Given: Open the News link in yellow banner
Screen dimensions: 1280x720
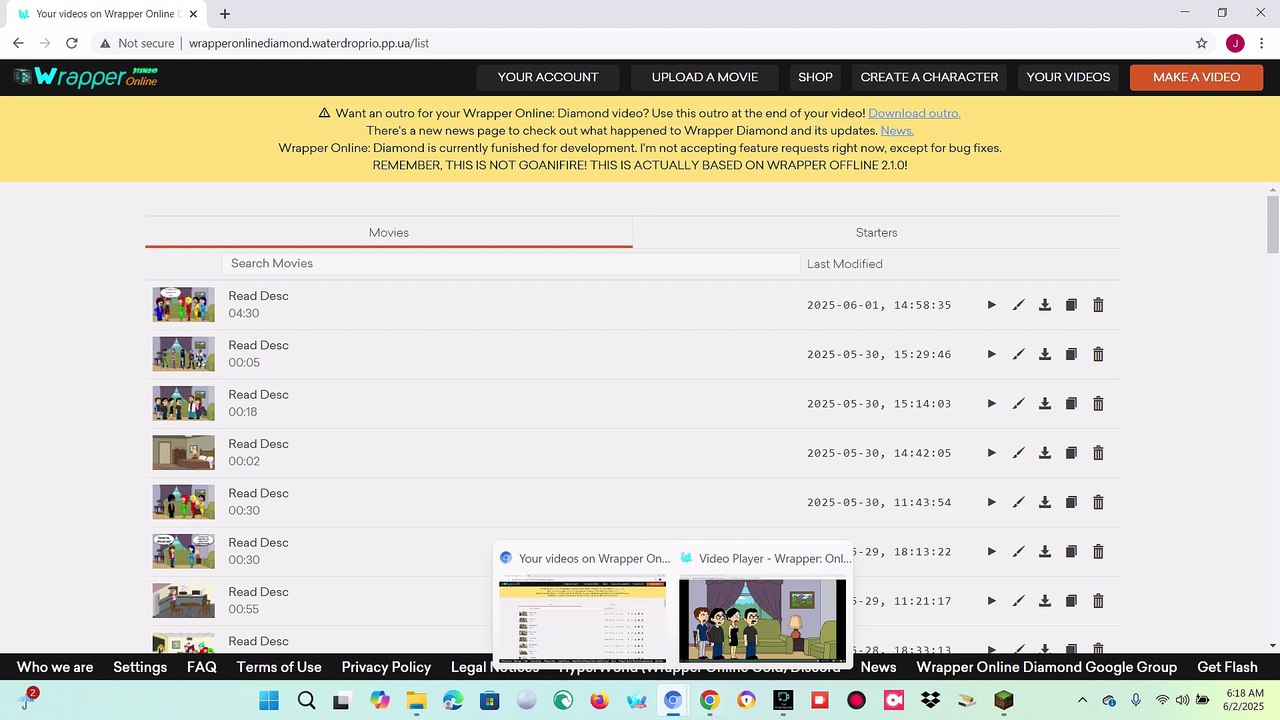Looking at the screenshot, I should 897,131.
